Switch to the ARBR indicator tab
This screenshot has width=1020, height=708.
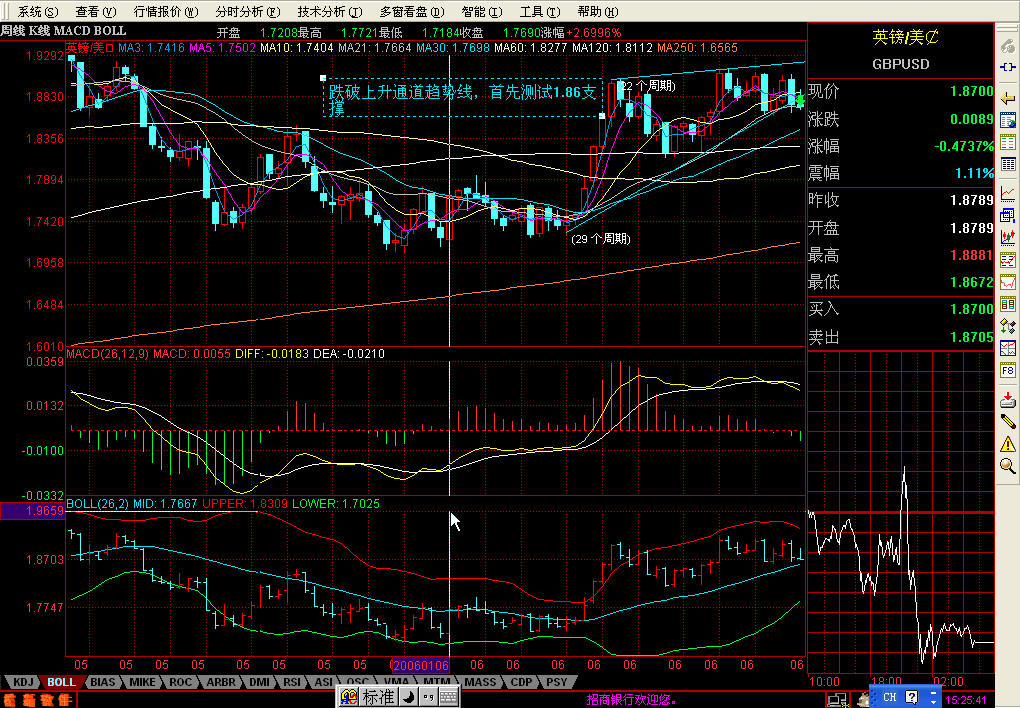point(221,682)
